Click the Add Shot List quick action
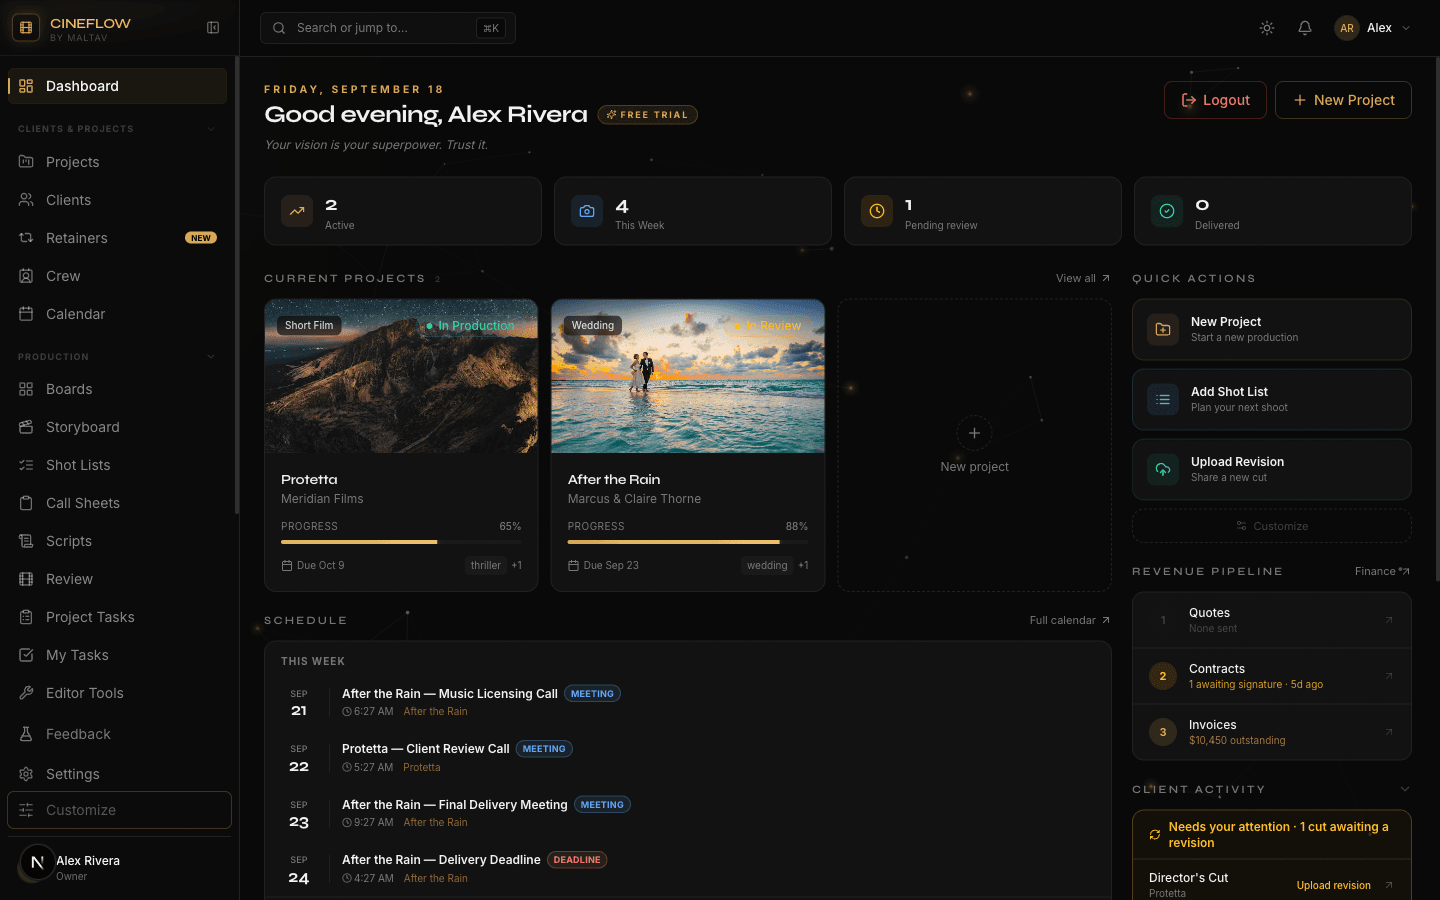The image size is (1440, 900). click(x=1272, y=399)
